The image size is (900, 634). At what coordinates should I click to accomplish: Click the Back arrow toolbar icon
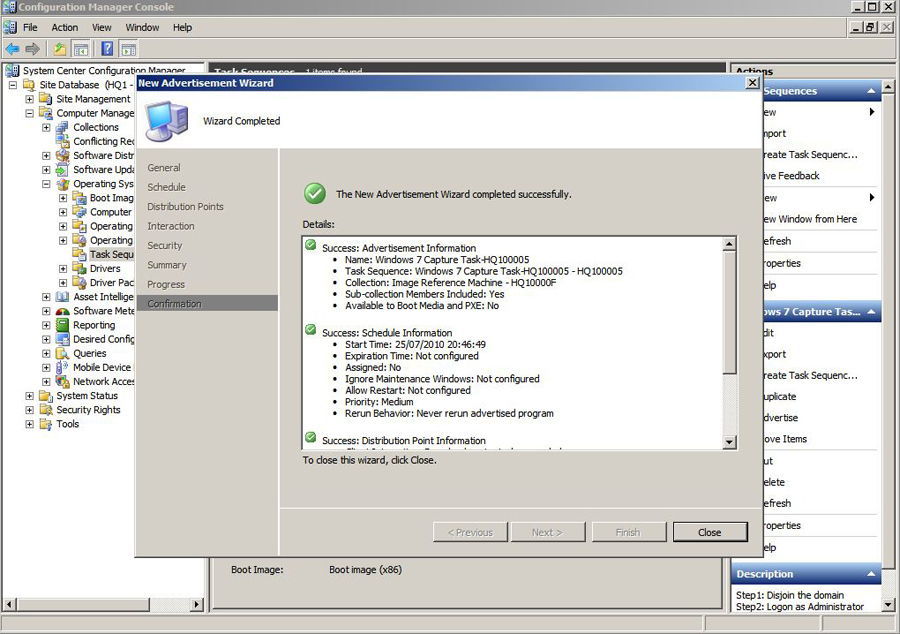13,49
